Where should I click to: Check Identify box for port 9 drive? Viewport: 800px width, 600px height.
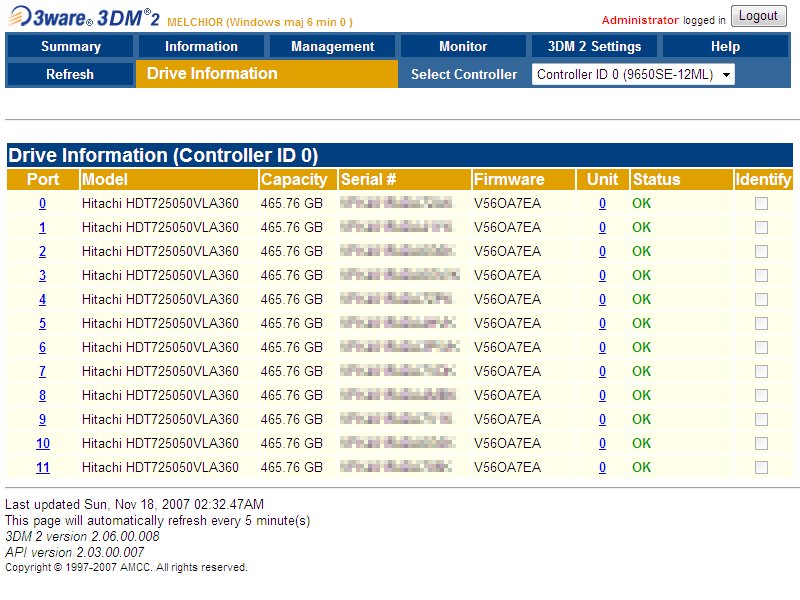point(761,419)
